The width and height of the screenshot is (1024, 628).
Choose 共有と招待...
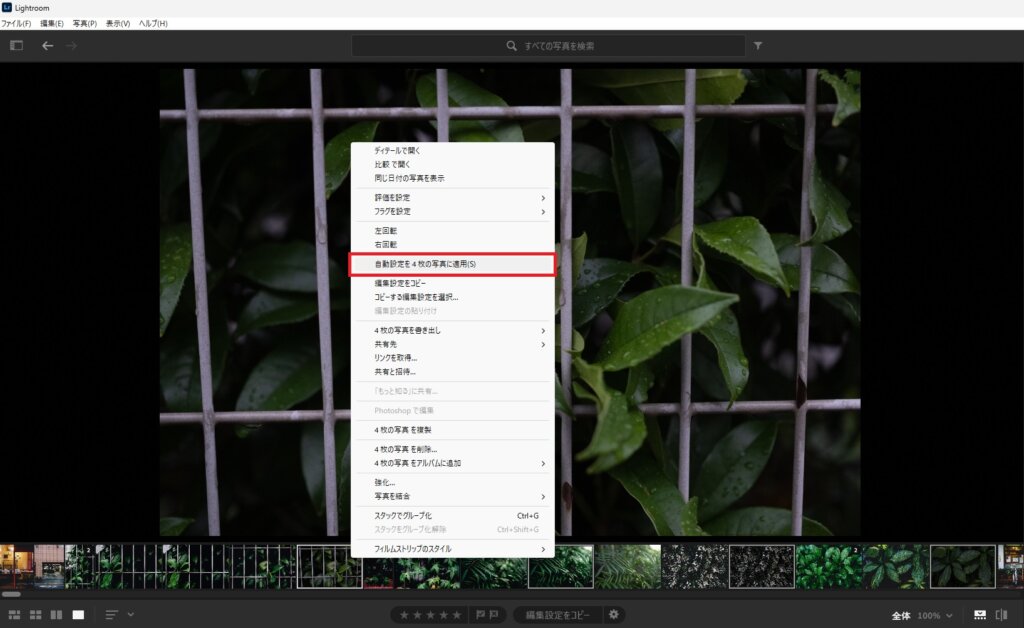pyautogui.click(x=453, y=372)
